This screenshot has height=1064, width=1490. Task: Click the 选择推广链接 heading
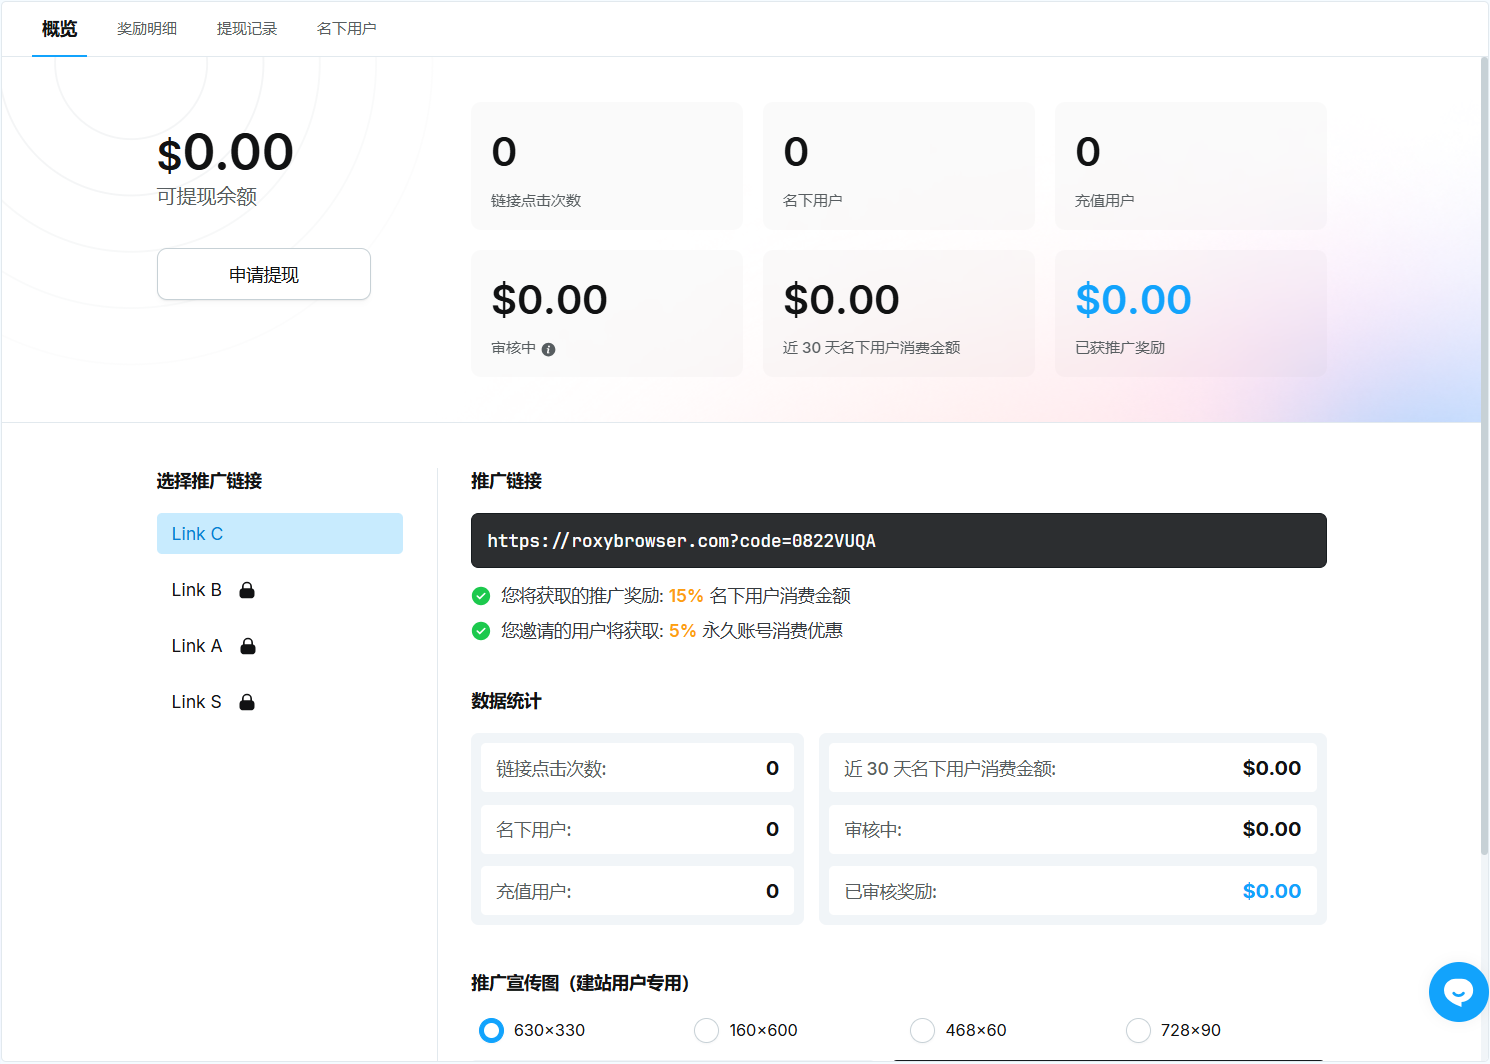[209, 481]
